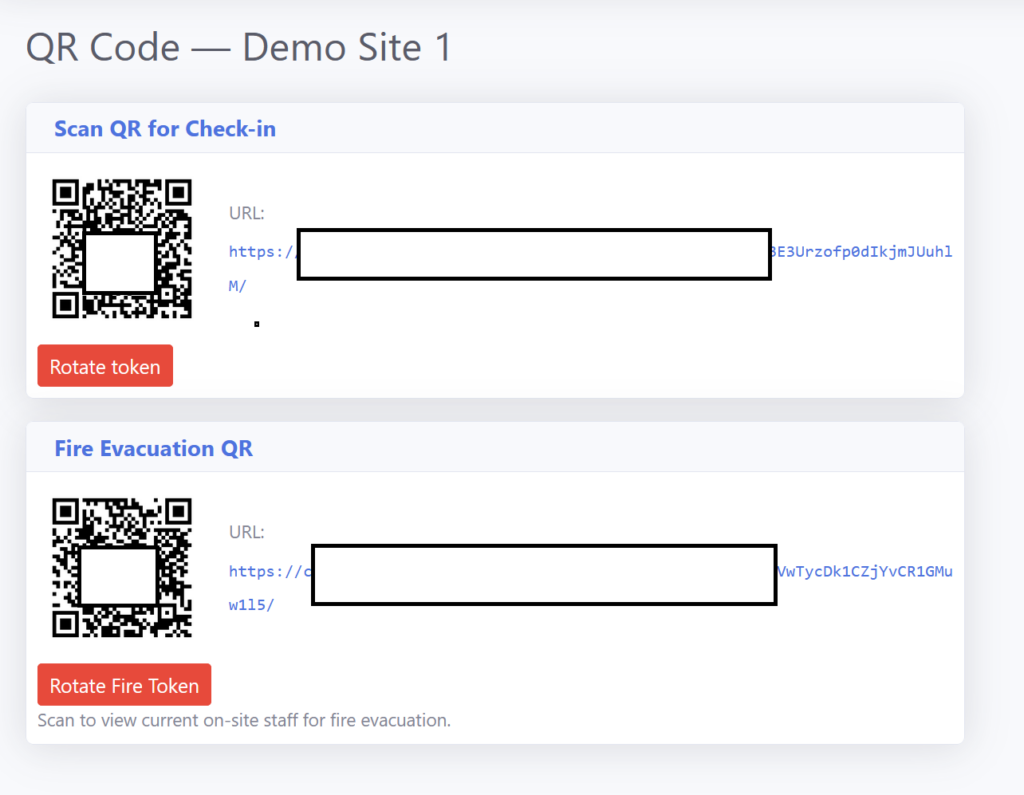The image size is (1024, 795).
Task: Click the 'QR Code — Demo Site 1' page title
Action: pos(238,48)
